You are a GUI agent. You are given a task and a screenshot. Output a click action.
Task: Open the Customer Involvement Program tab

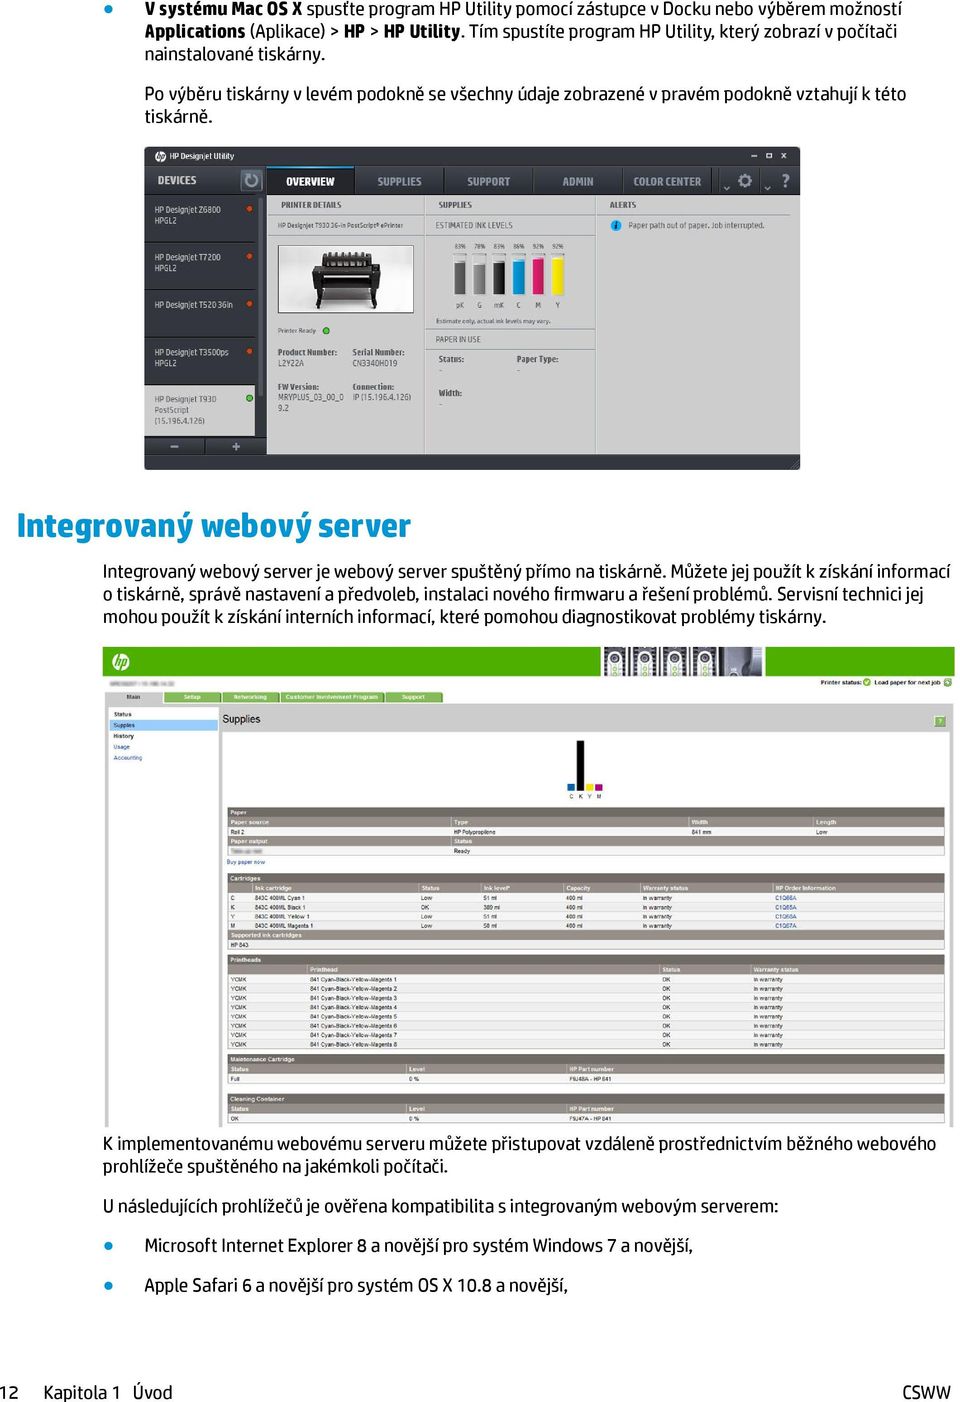(x=332, y=697)
